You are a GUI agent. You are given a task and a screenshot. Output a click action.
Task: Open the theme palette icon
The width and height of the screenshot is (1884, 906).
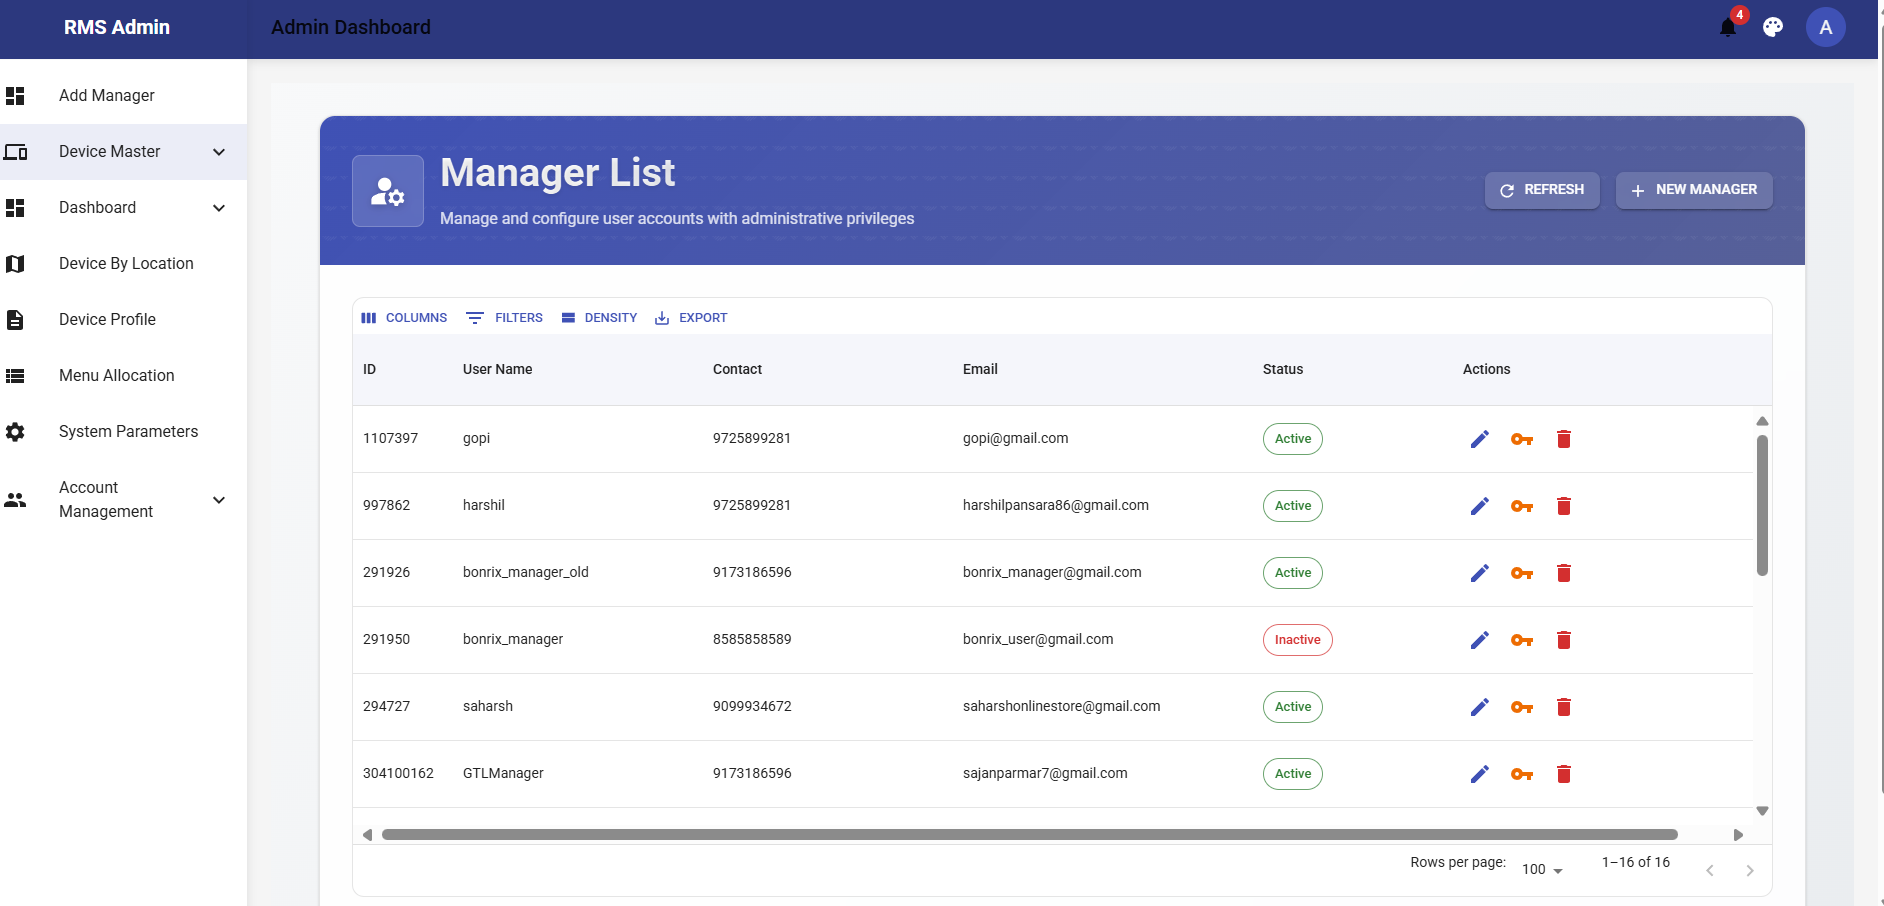click(1773, 28)
